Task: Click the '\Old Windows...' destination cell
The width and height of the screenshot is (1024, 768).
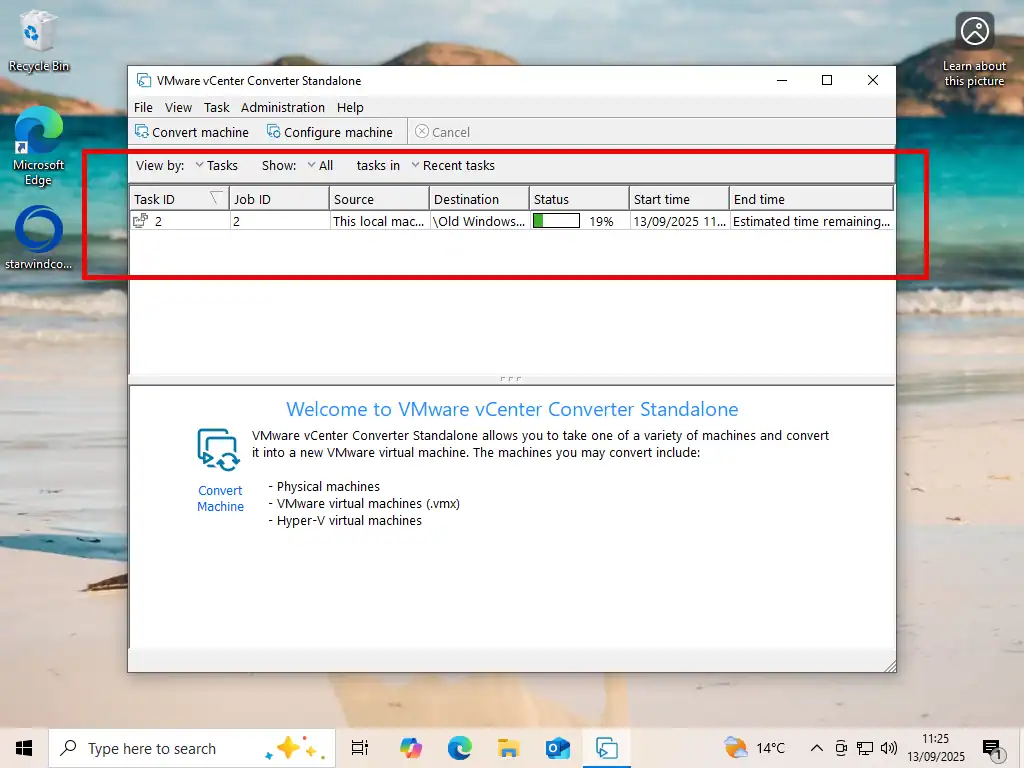Action: 479,221
